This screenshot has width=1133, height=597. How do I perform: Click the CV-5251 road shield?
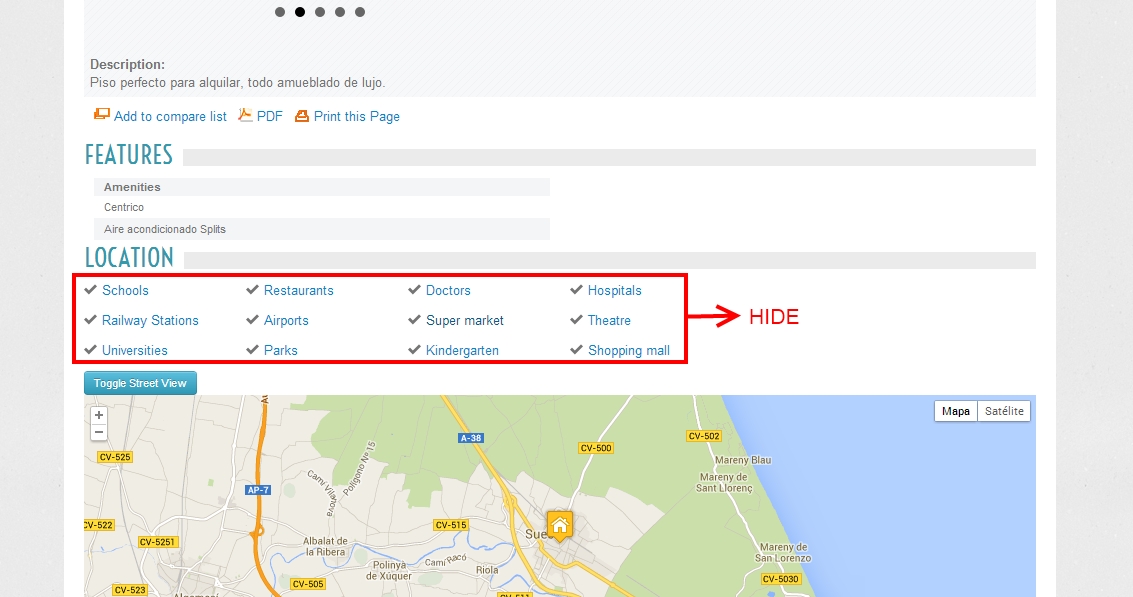tap(157, 542)
